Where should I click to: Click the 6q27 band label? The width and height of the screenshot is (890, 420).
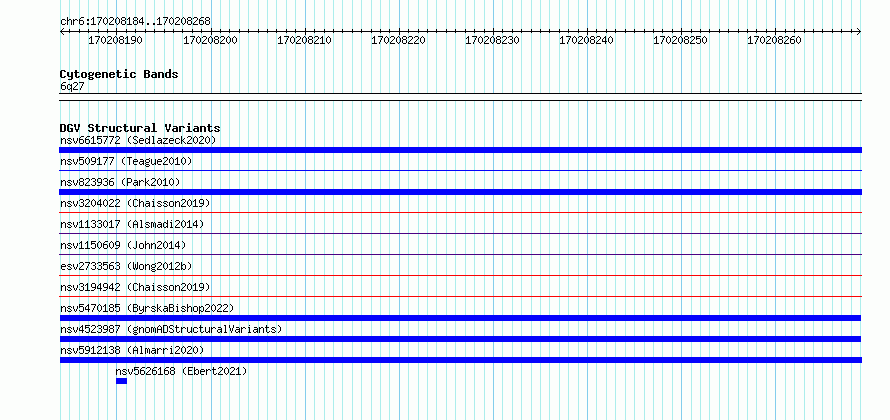(x=72, y=87)
